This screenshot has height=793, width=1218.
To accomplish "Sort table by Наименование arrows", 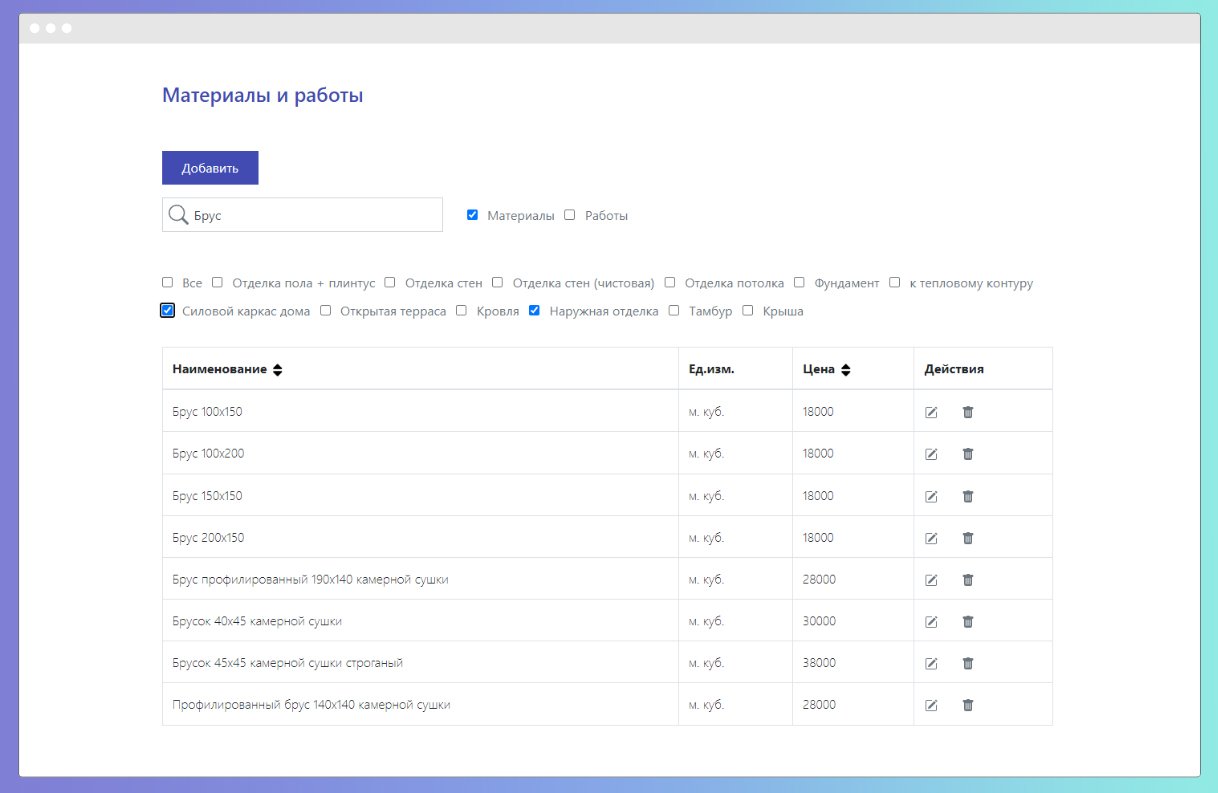I will click(x=278, y=370).
